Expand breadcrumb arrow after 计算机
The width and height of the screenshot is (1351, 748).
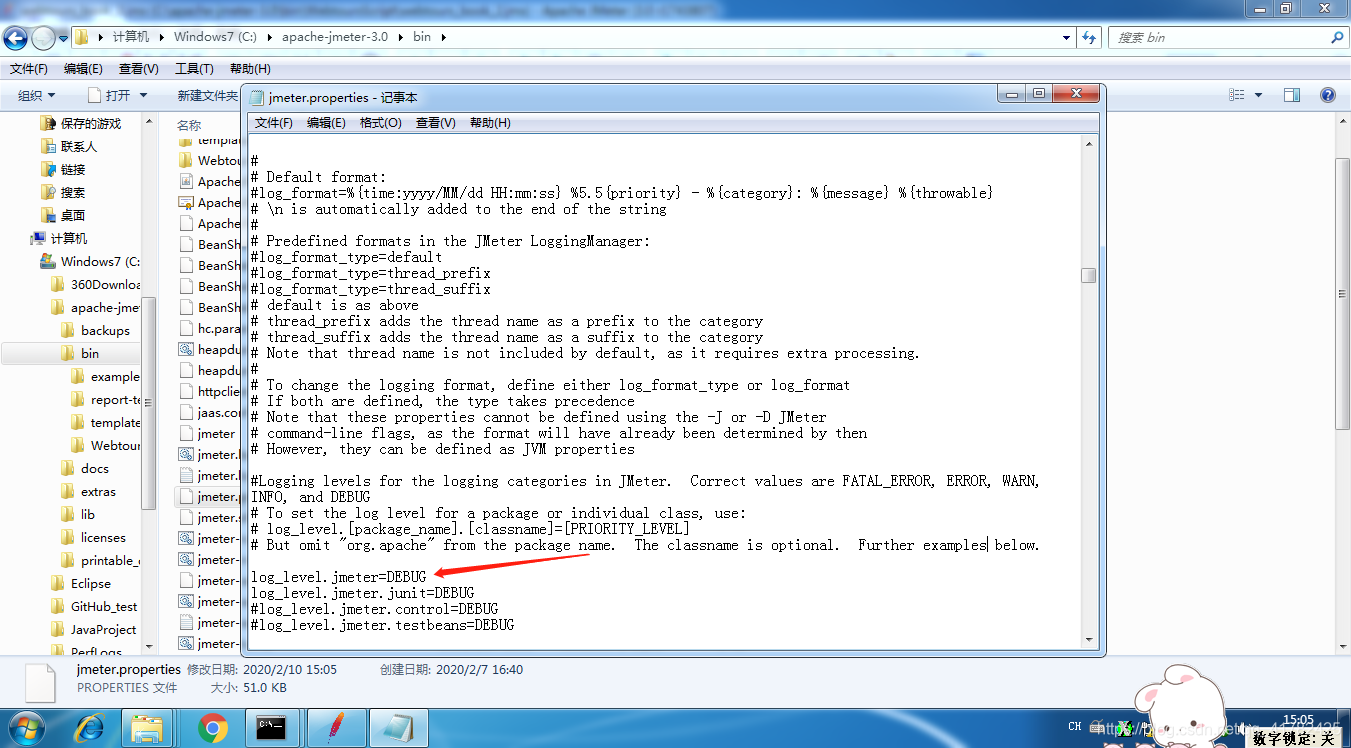(x=160, y=37)
